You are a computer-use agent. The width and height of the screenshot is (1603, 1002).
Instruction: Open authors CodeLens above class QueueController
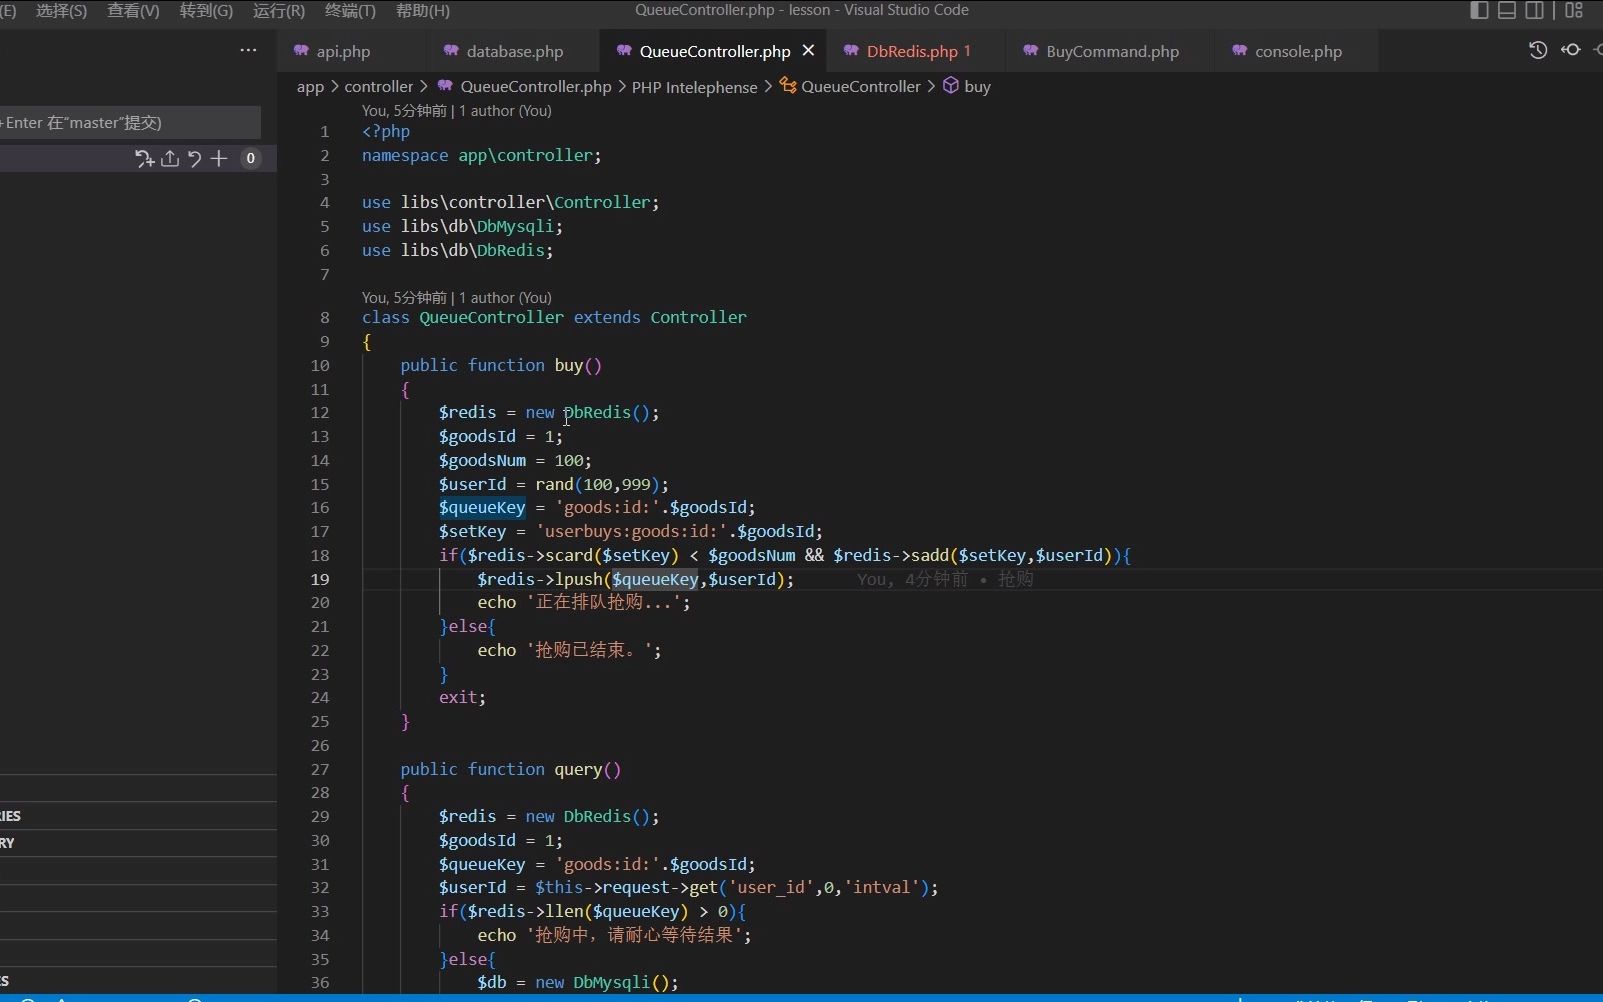456,298
